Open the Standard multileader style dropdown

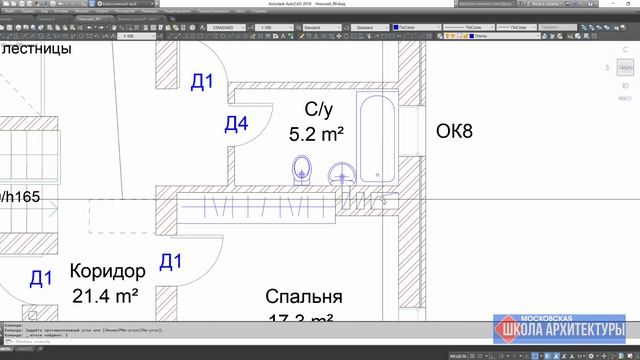pos(370,27)
